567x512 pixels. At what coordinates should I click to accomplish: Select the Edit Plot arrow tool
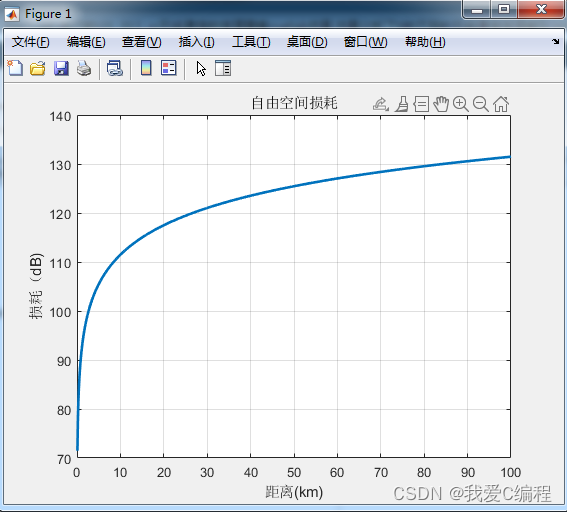point(201,68)
